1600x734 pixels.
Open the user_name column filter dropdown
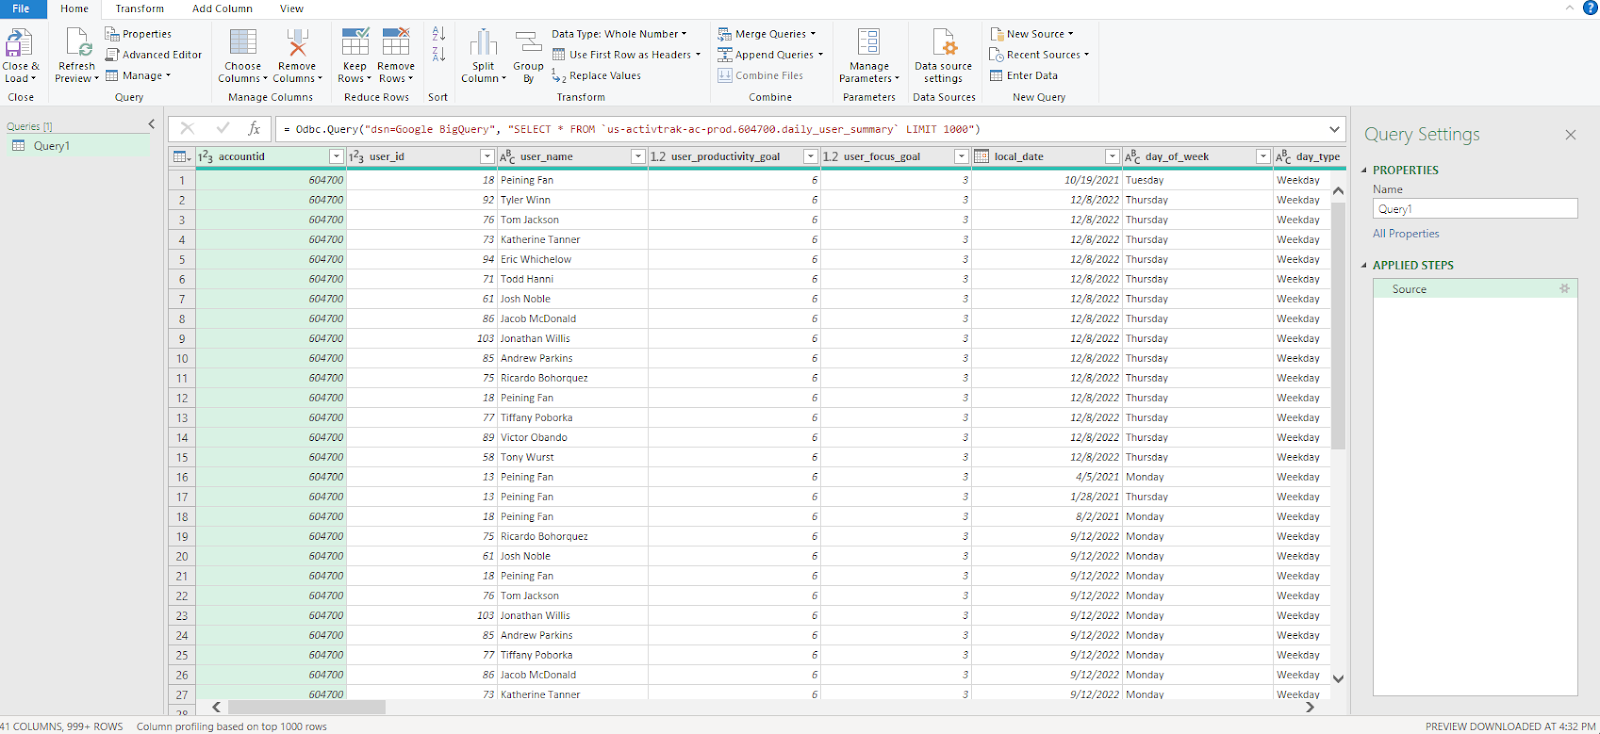638,157
